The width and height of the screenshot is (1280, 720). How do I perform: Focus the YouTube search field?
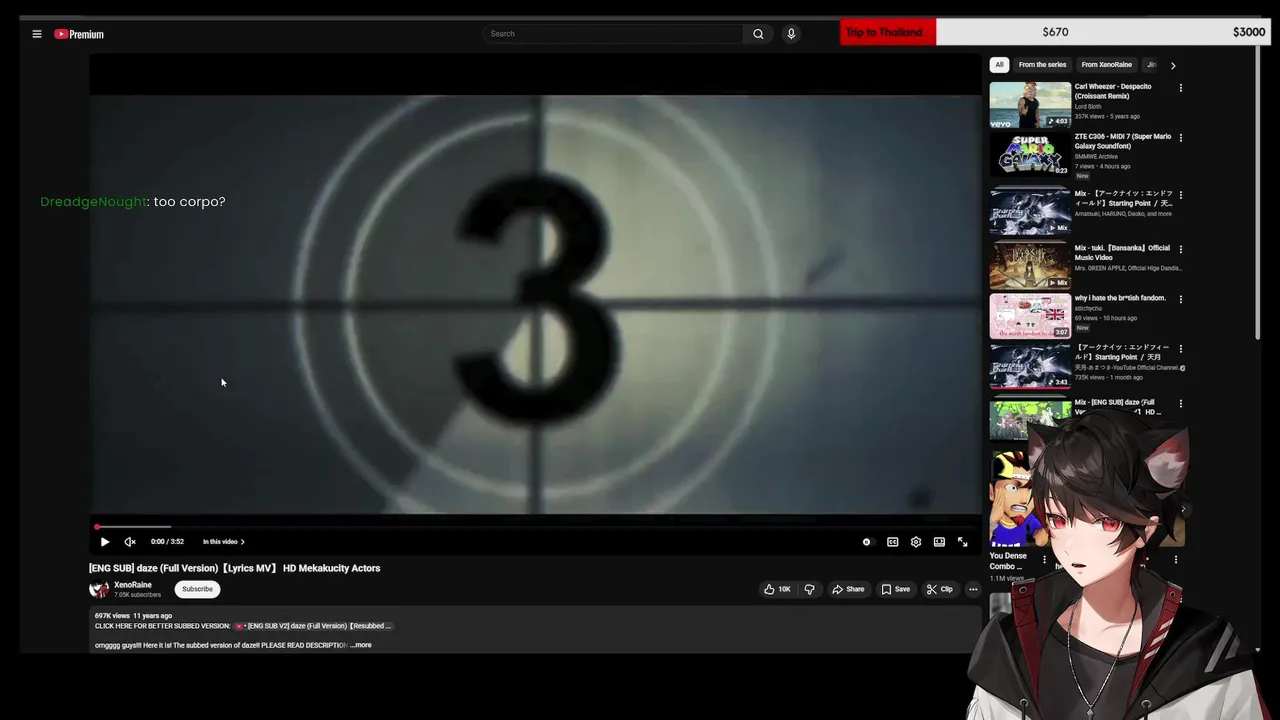tap(613, 34)
